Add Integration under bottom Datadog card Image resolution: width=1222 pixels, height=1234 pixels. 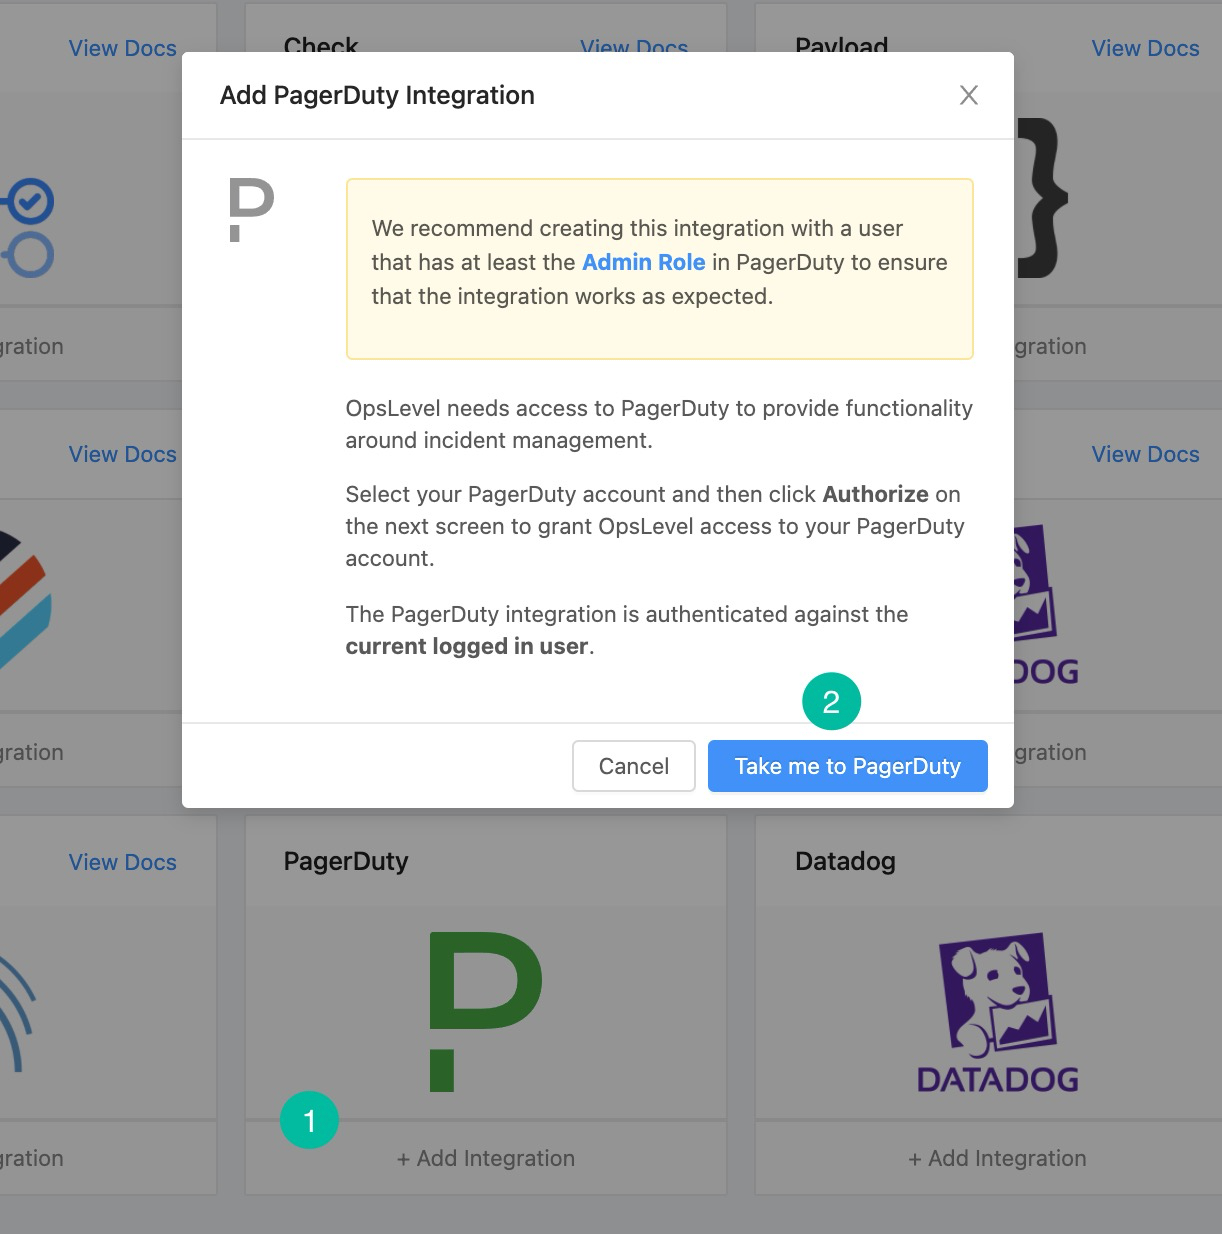tap(997, 1158)
